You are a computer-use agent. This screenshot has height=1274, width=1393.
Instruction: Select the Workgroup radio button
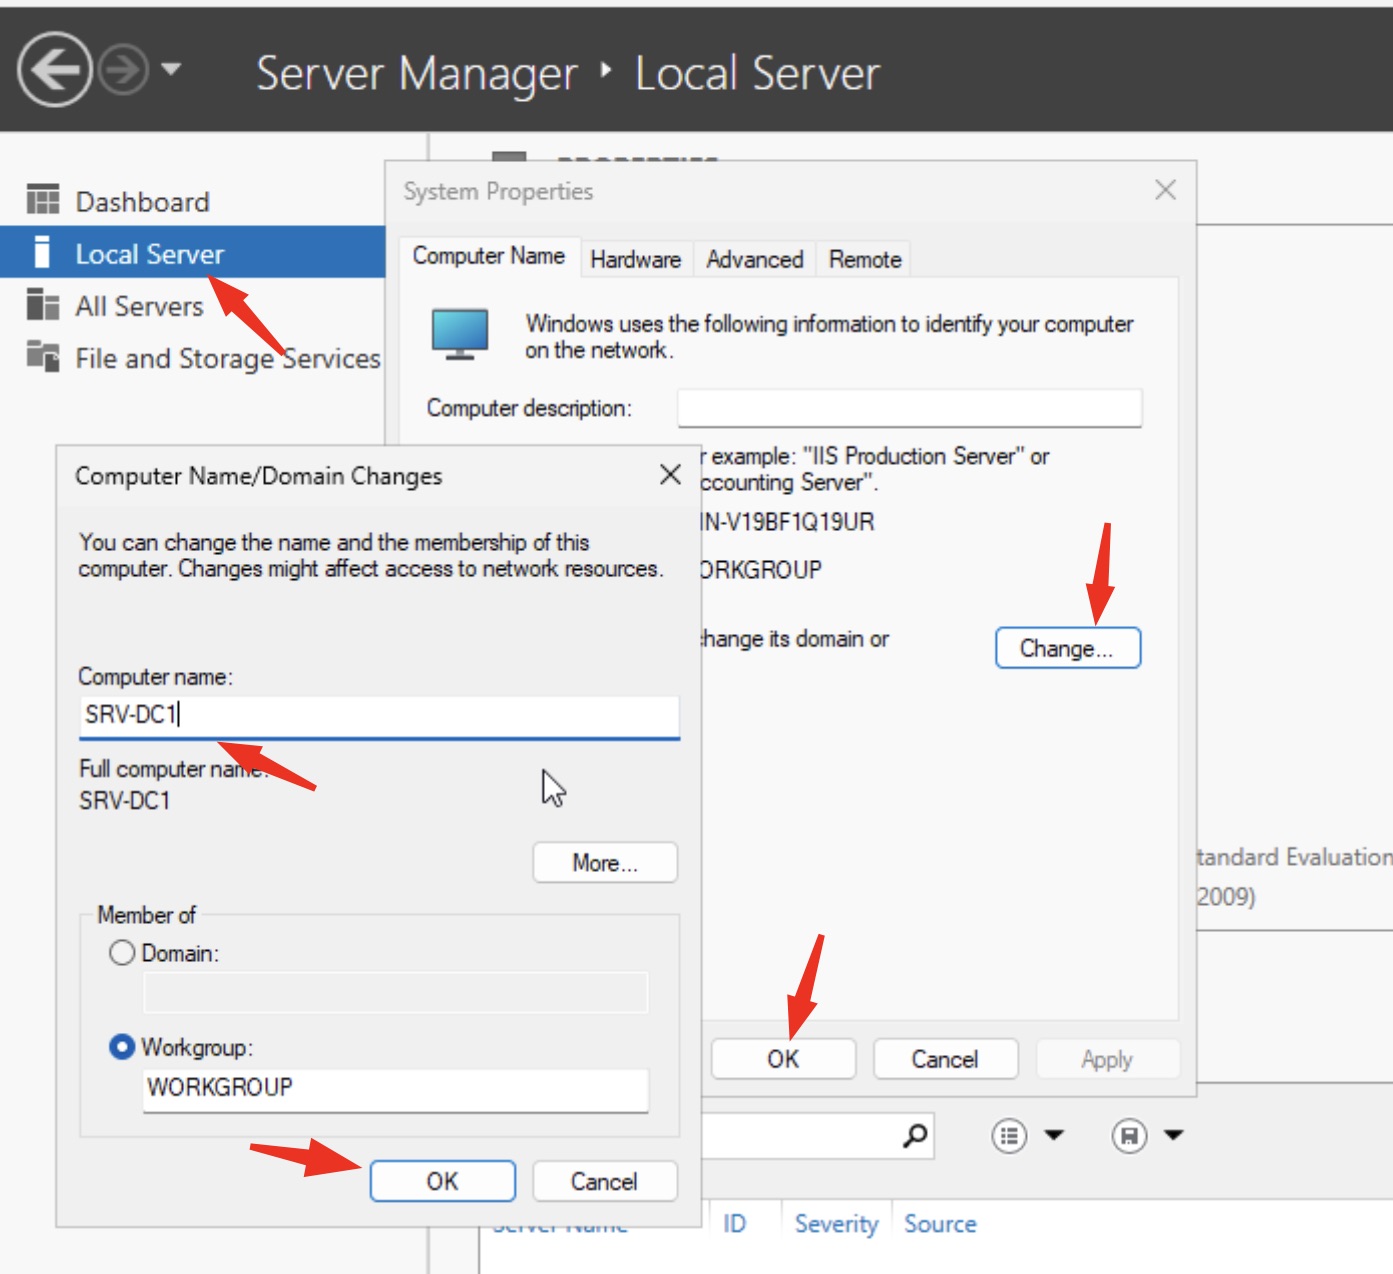coord(122,1047)
